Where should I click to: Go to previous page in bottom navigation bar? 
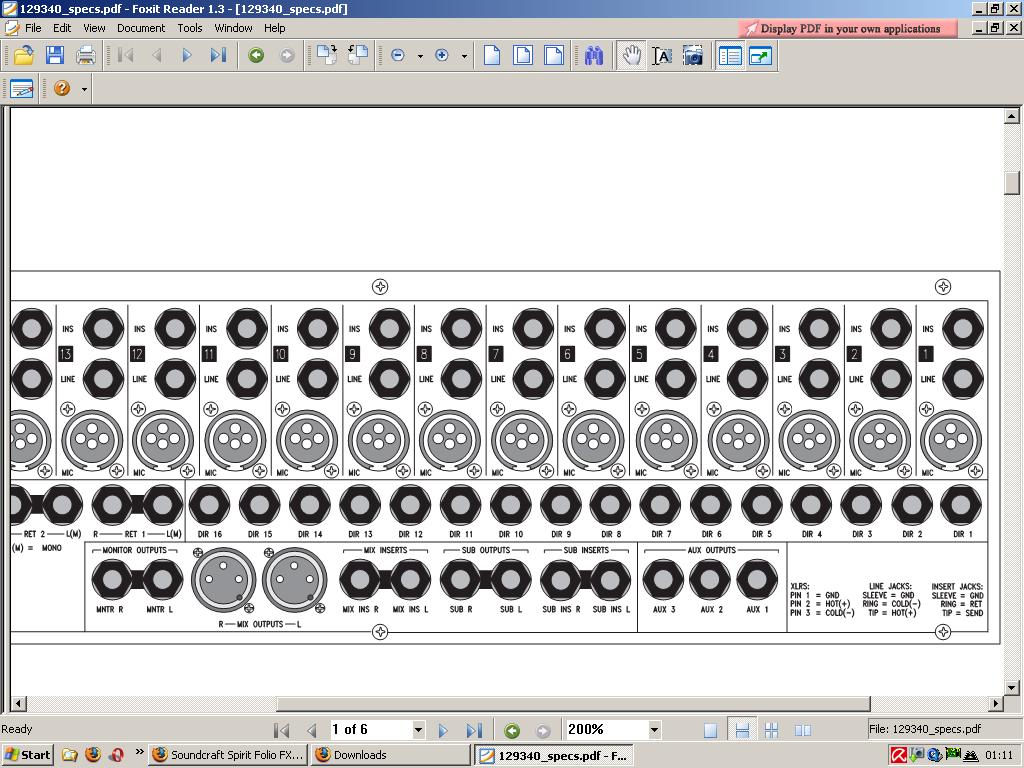point(312,730)
